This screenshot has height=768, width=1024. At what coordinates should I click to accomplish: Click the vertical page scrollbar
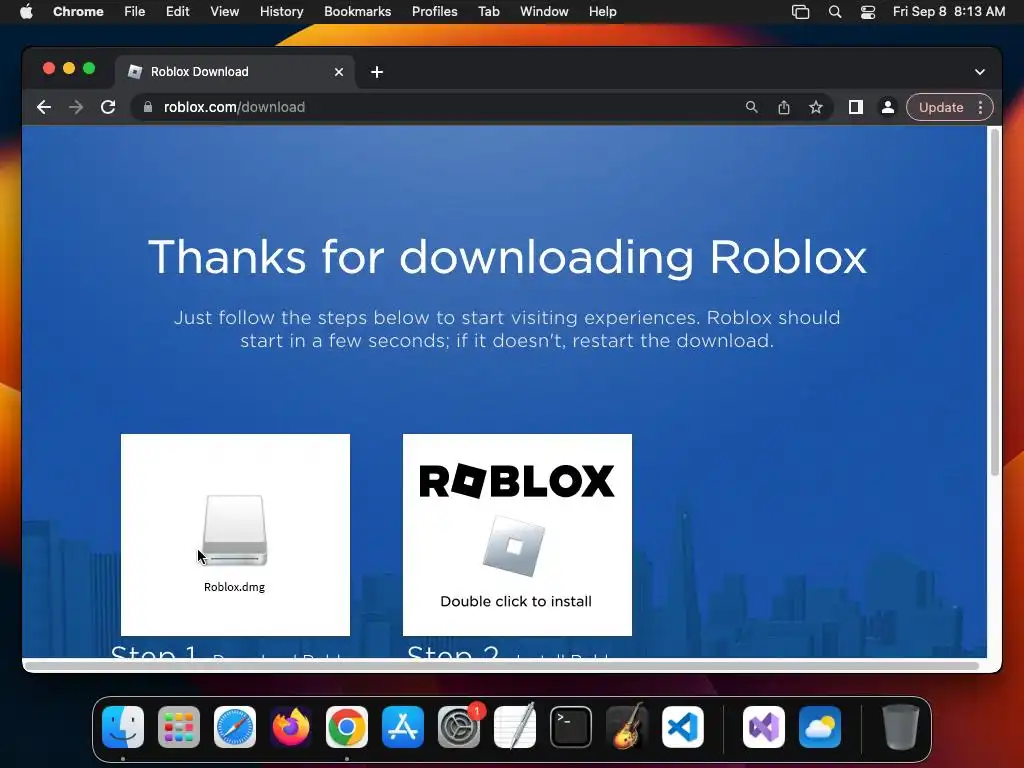click(995, 302)
